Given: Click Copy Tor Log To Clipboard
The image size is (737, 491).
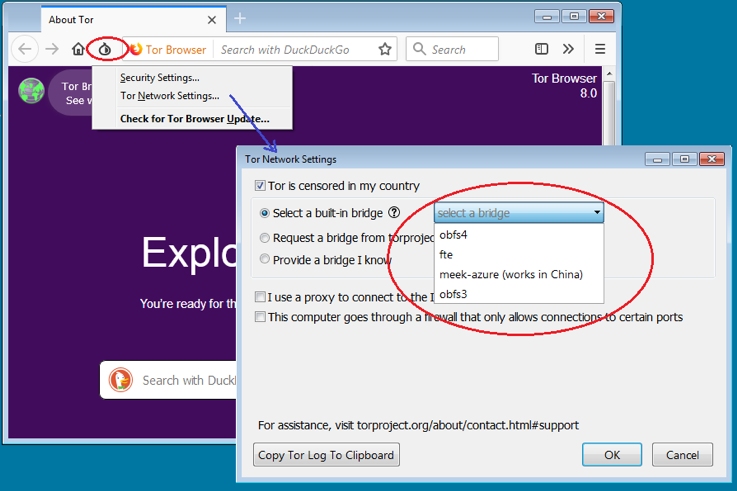Looking at the screenshot, I should pyautogui.click(x=326, y=455).
